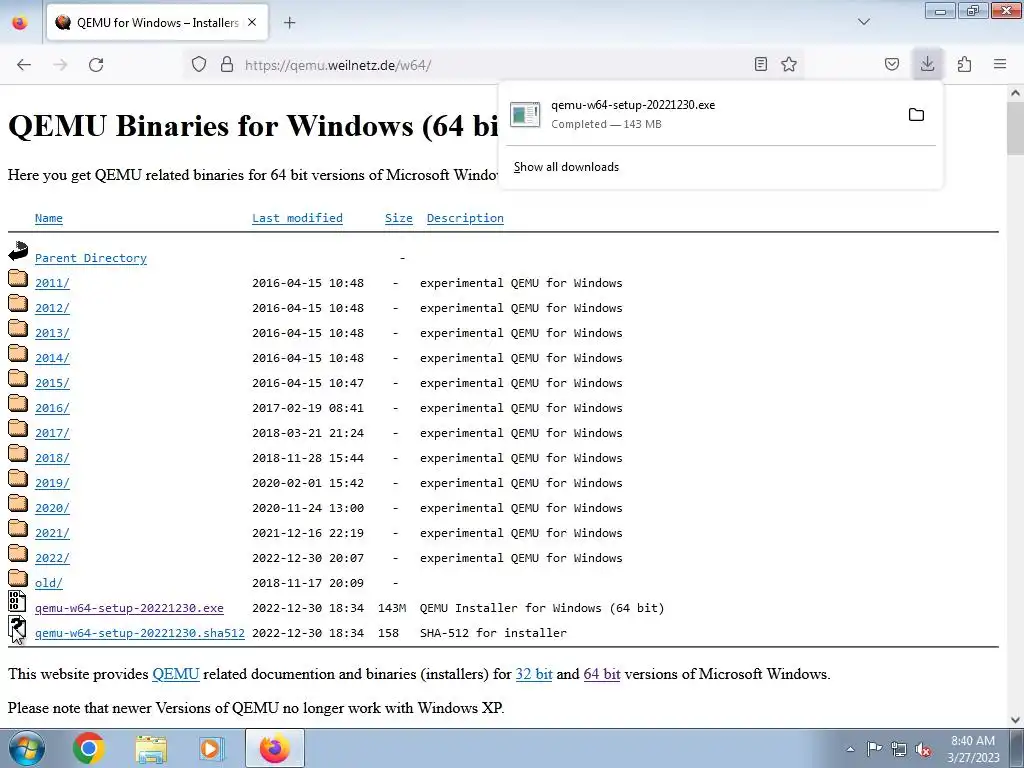This screenshot has height=768, width=1024.
Task: Follow the QEMU link in paragraph
Action: tap(176, 674)
